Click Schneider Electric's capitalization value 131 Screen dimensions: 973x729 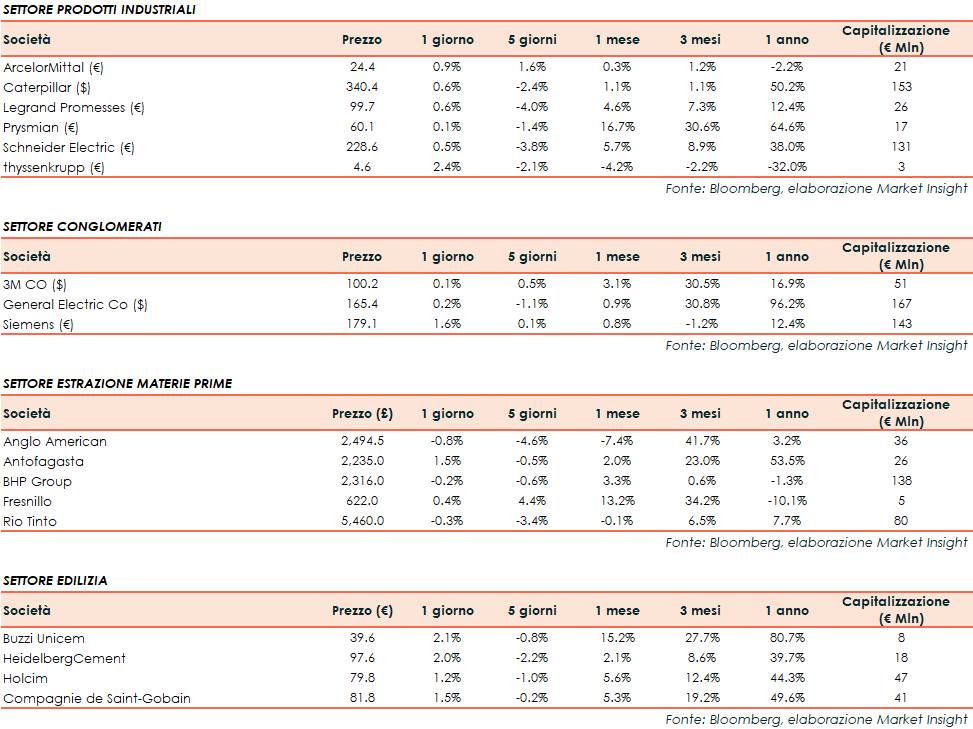[x=899, y=147]
